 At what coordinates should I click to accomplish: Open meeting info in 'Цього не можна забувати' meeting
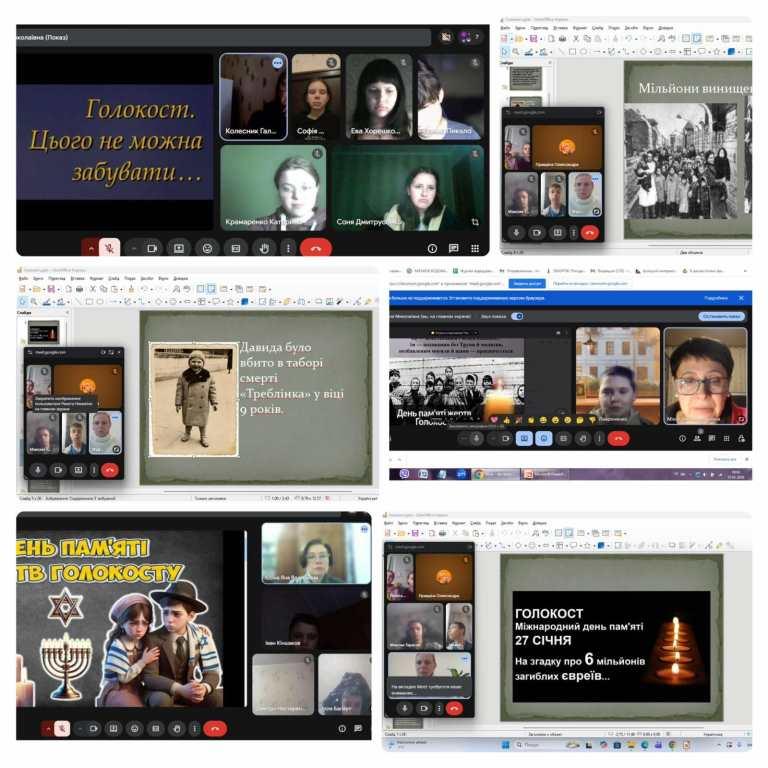(x=432, y=248)
